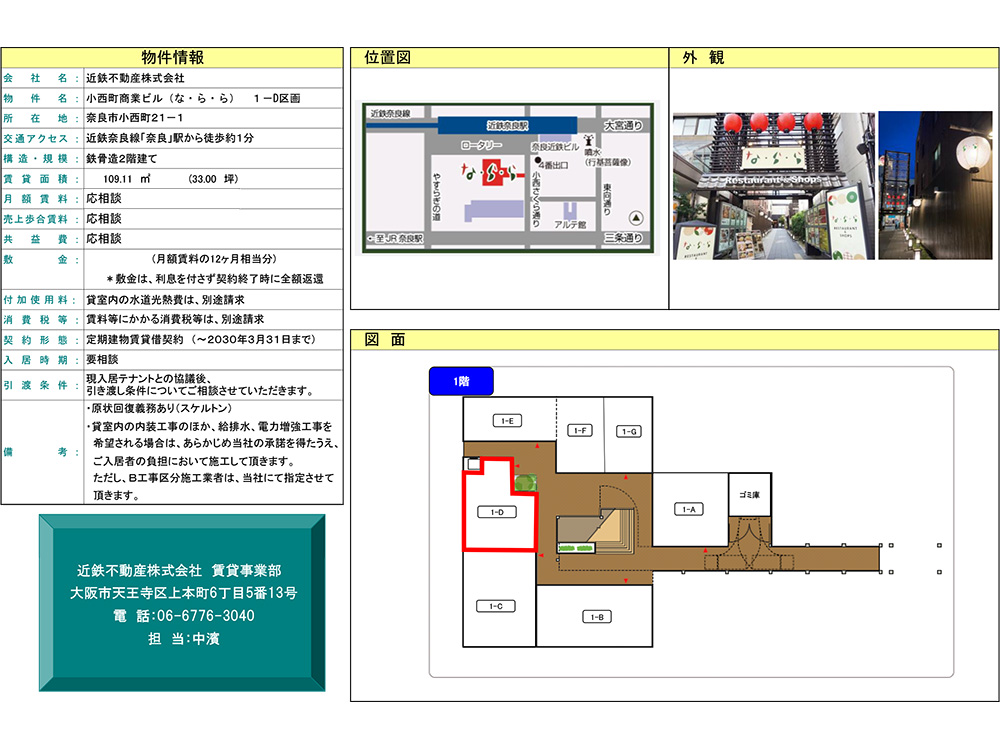The width and height of the screenshot is (1000, 750).
Task: Click 近鉄奈良駅 label on map
Action: [x=508, y=126]
